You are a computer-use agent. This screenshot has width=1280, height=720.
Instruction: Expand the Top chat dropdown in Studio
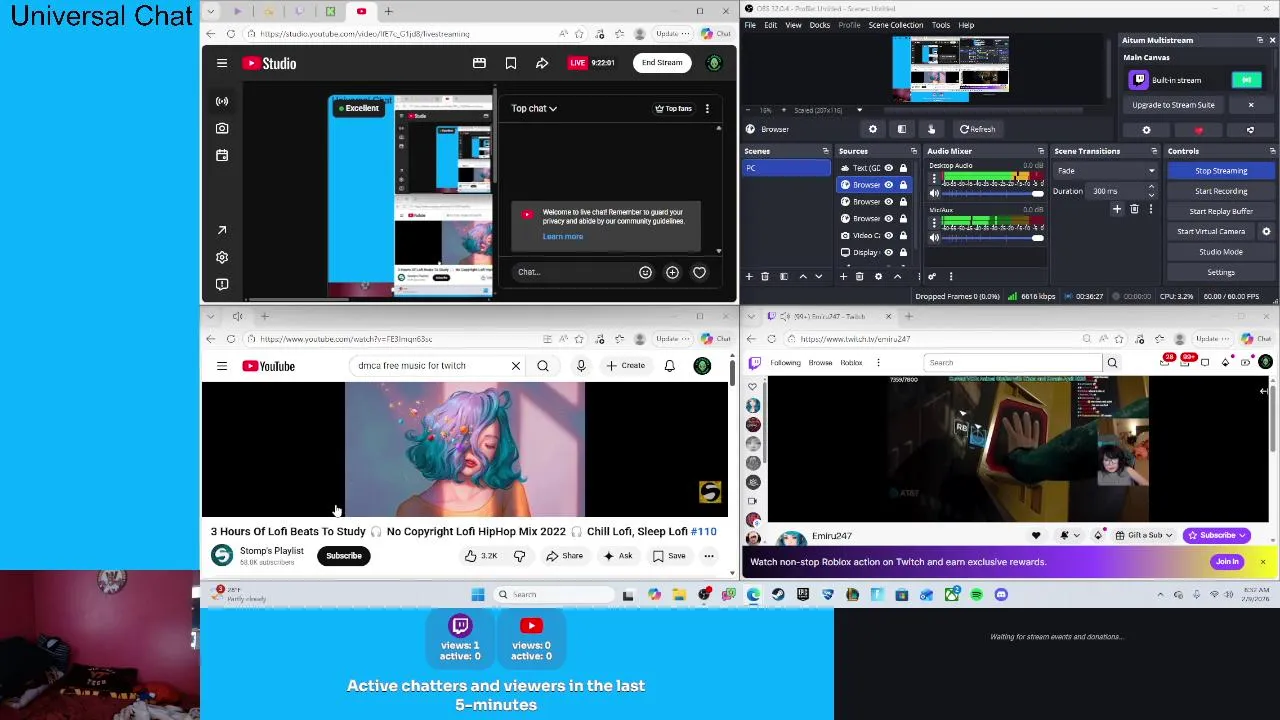click(x=534, y=108)
